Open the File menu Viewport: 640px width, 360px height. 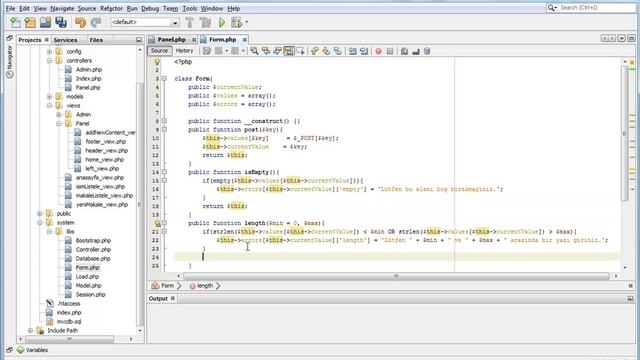click(x=10, y=8)
